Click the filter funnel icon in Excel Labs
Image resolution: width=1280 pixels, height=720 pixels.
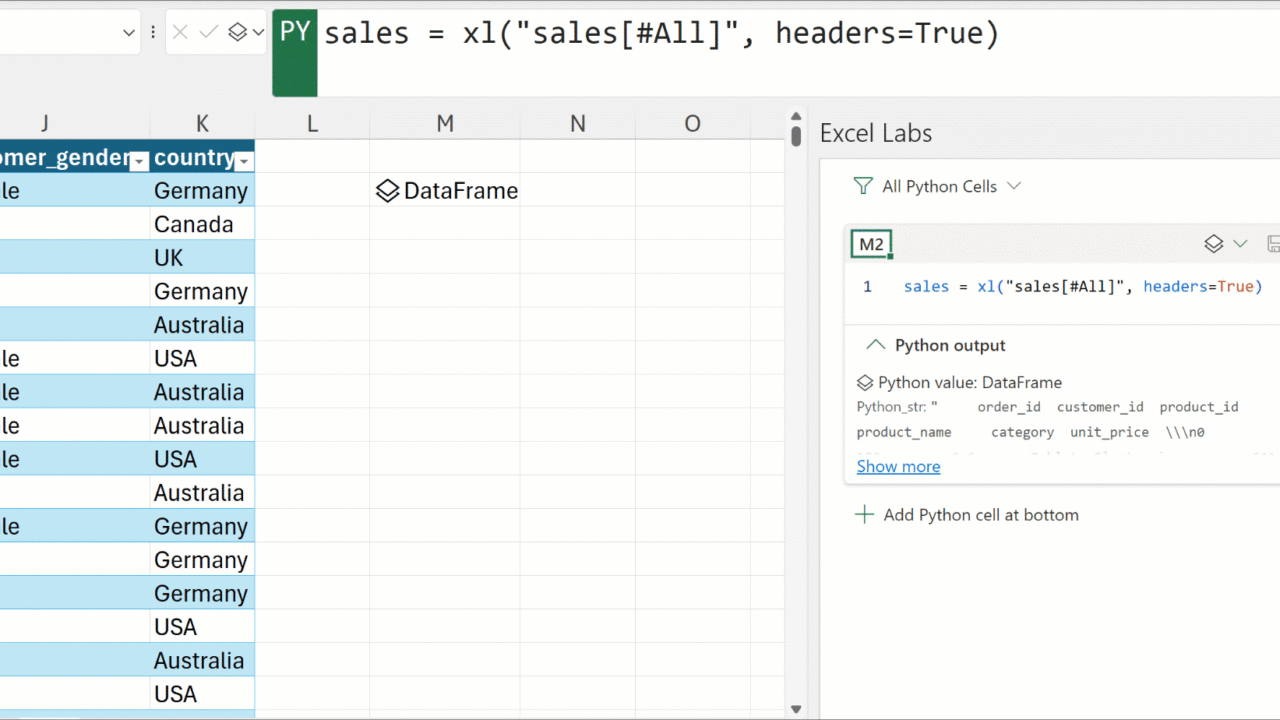[863, 186]
